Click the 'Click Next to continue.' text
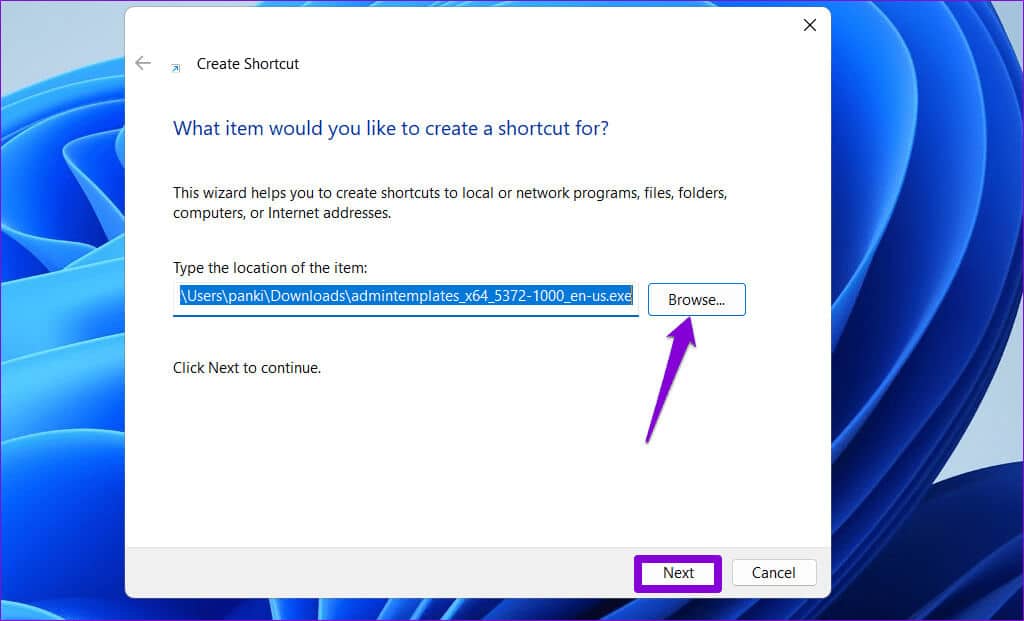 [247, 368]
